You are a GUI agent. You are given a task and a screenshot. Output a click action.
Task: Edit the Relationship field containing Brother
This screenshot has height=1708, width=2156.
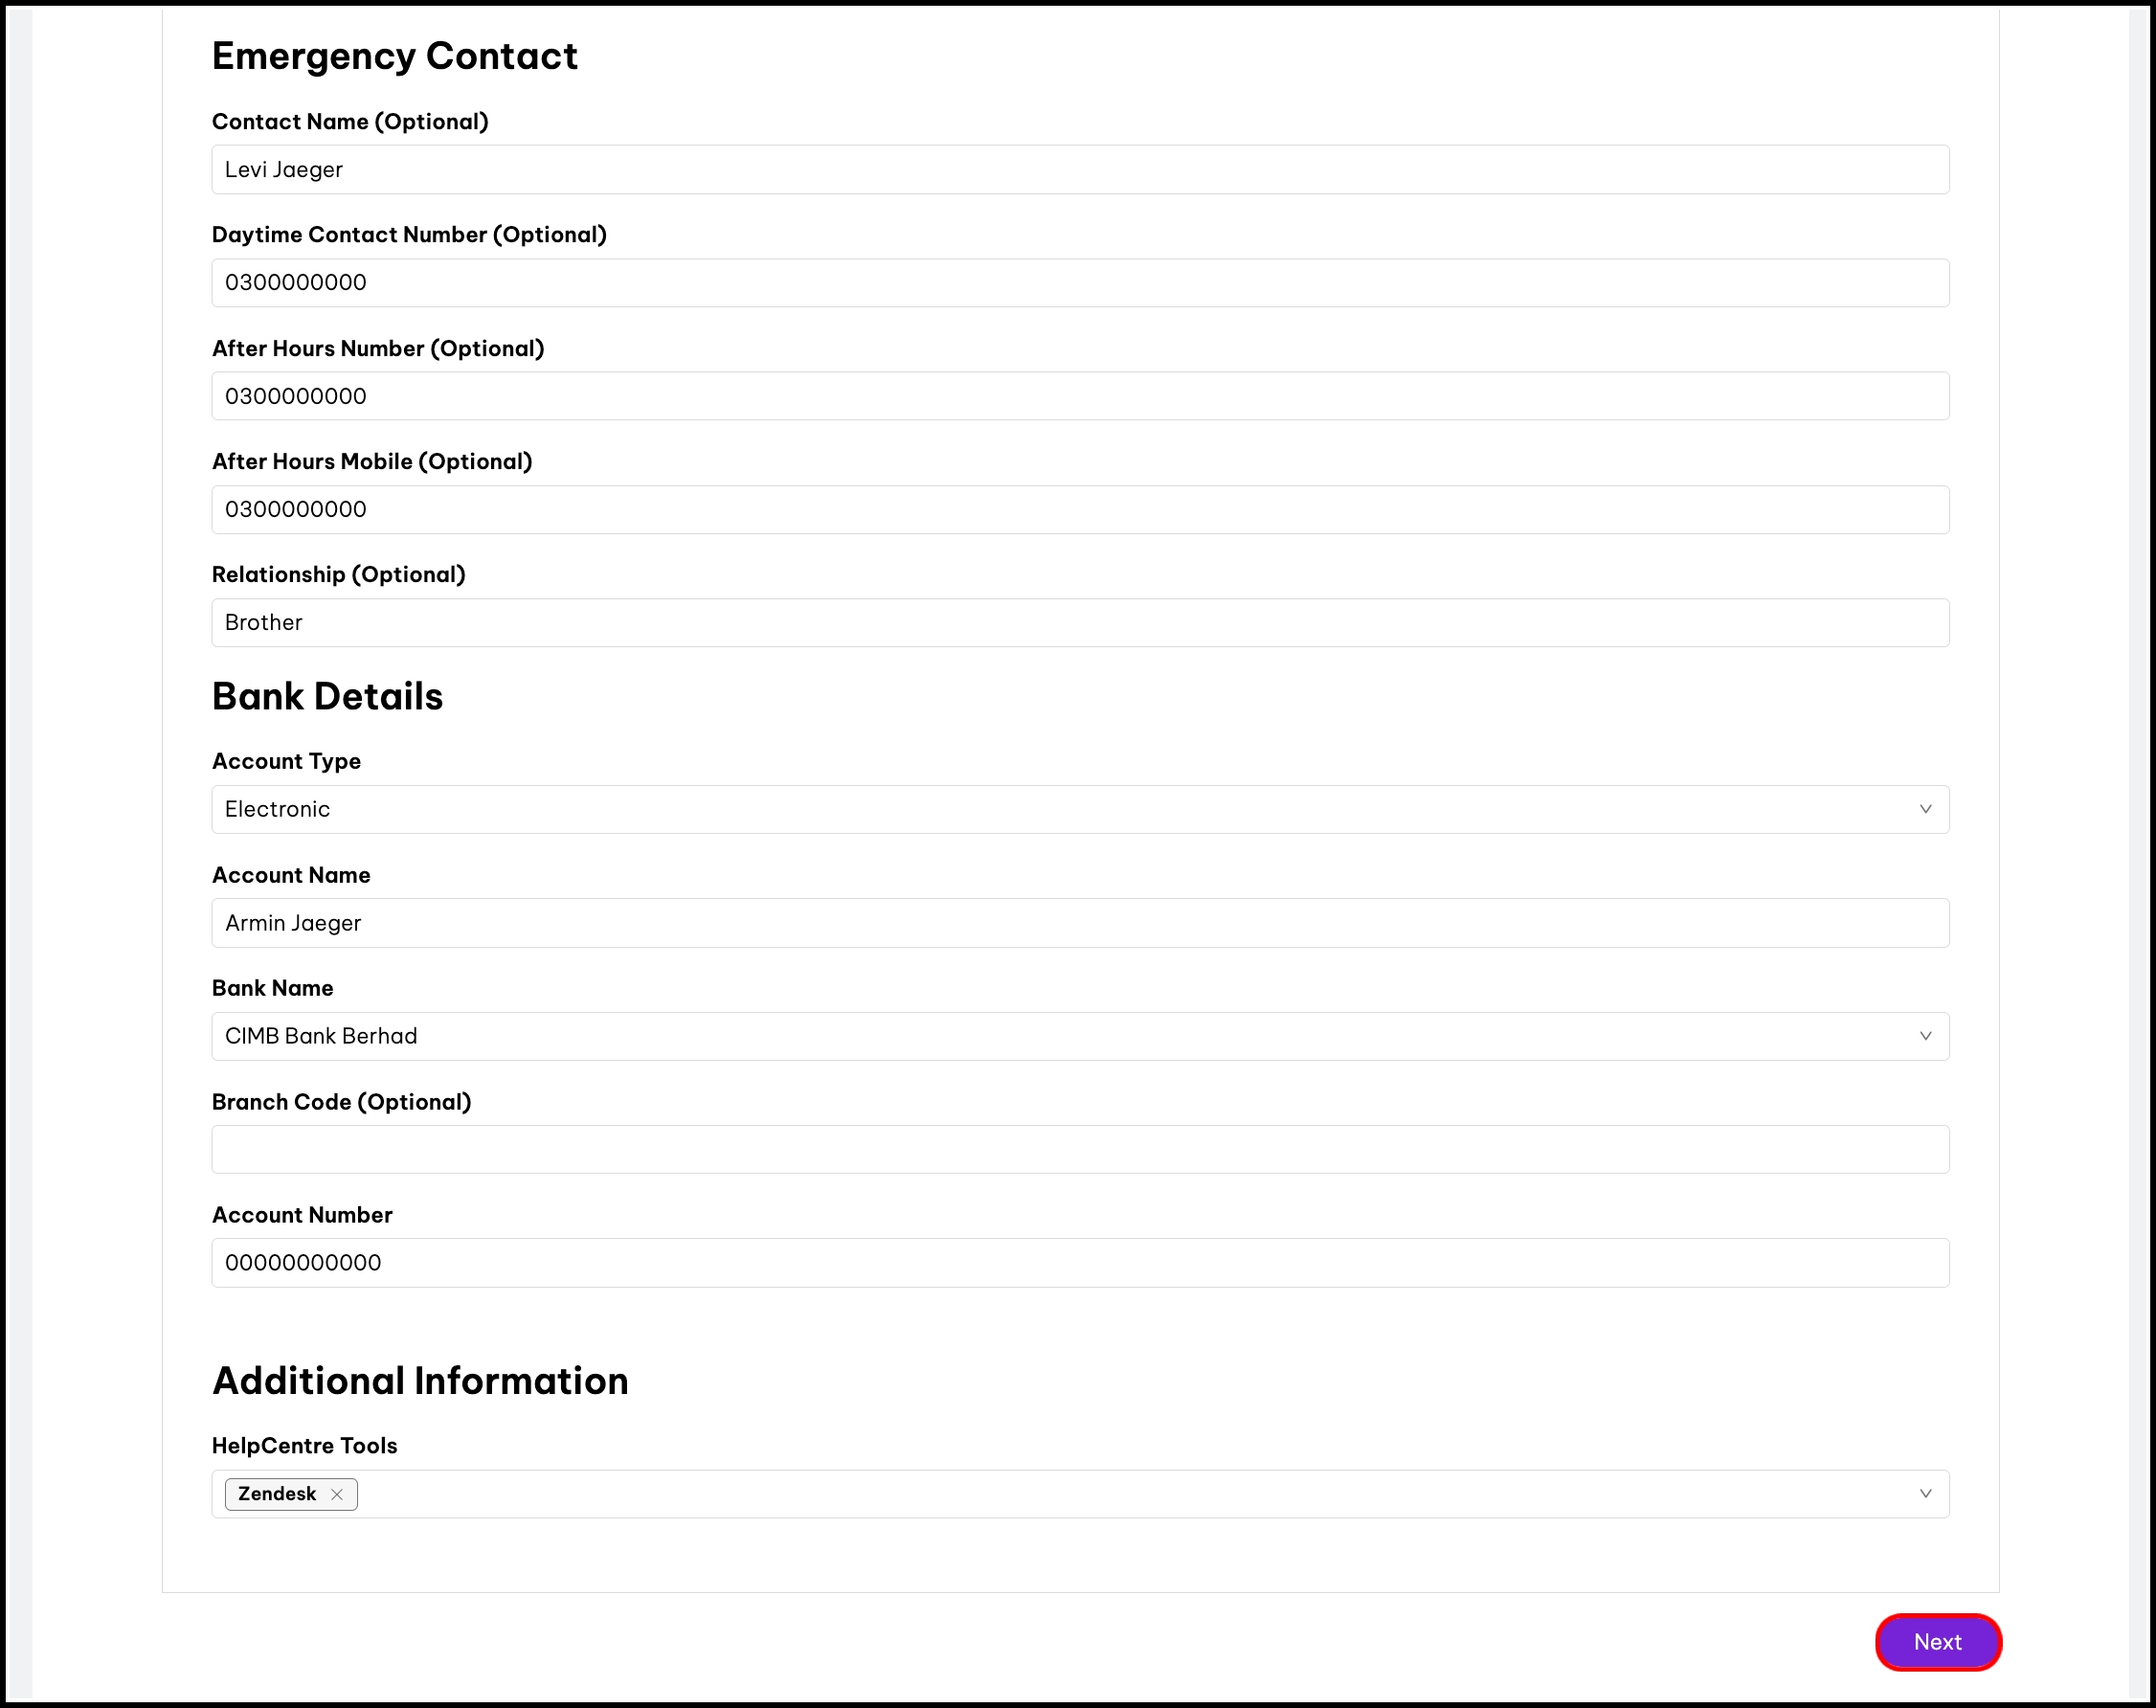click(x=1080, y=623)
